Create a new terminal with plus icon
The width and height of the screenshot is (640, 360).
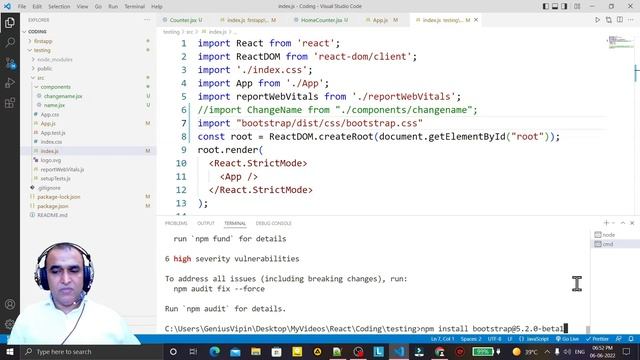[606, 223]
